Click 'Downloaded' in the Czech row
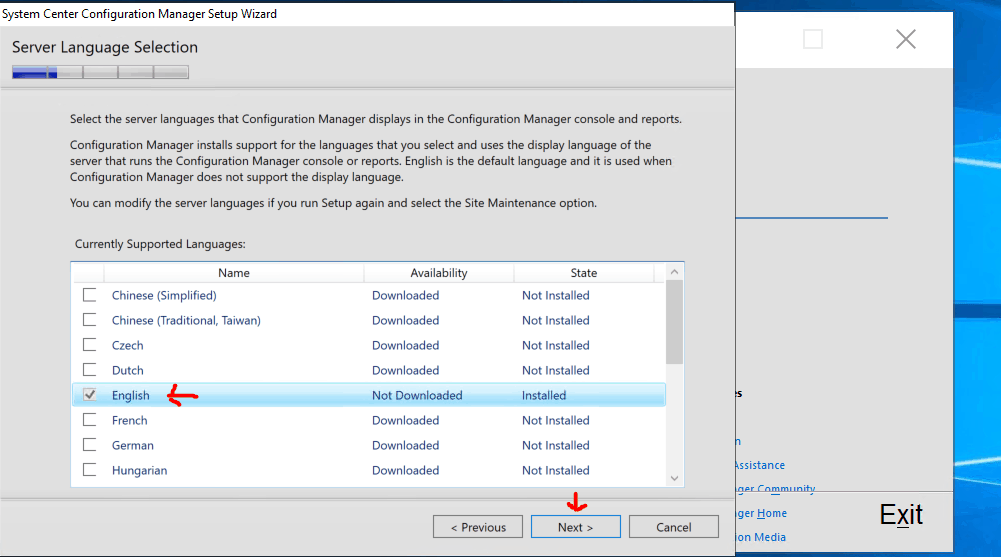 (405, 345)
